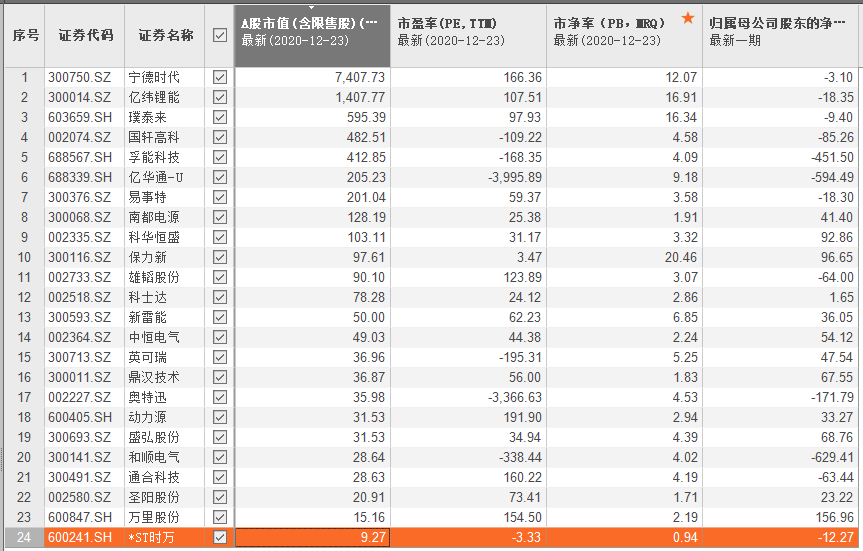Image resolution: width=863 pixels, height=551 pixels.
Task: Click the 序号 column header
Action: (x=25, y=36)
